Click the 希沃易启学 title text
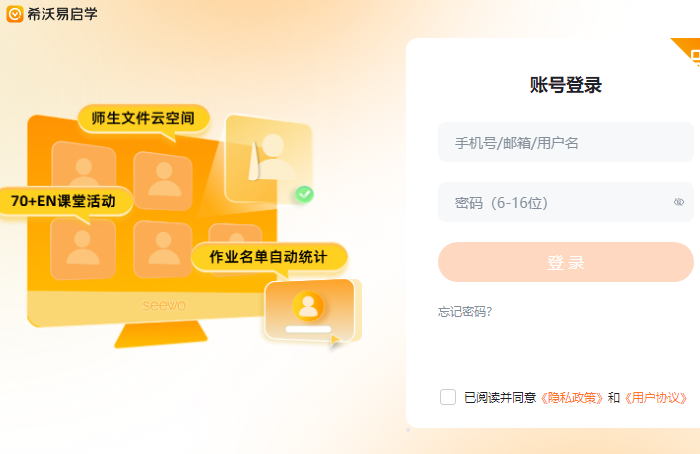The height and width of the screenshot is (454, 700). [x=62, y=14]
